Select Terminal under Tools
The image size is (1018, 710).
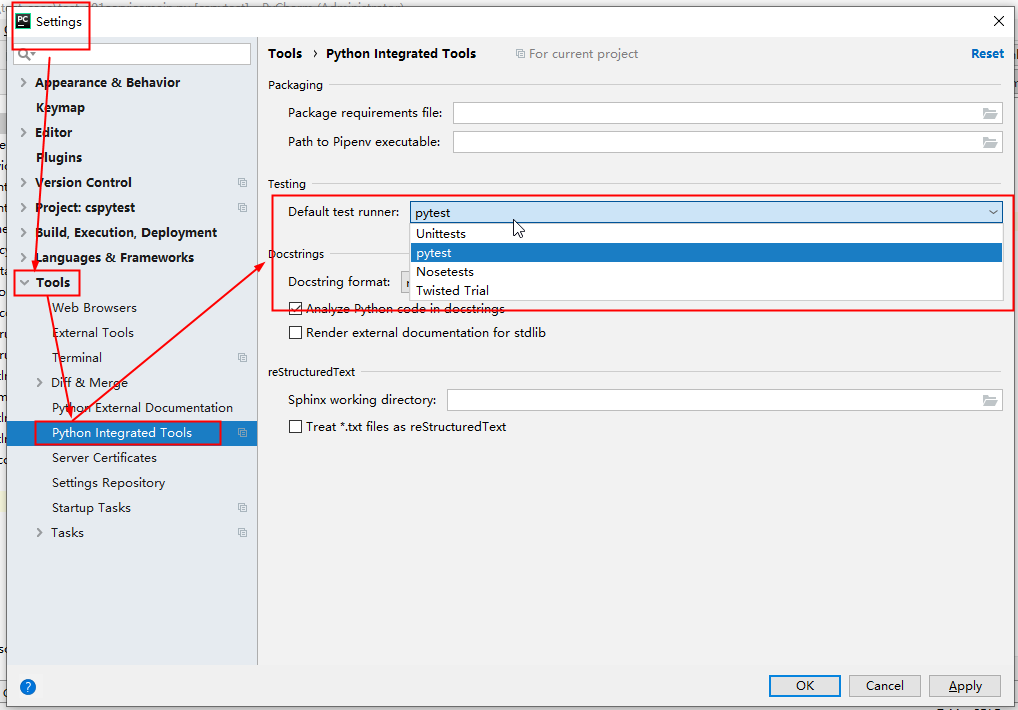click(77, 358)
